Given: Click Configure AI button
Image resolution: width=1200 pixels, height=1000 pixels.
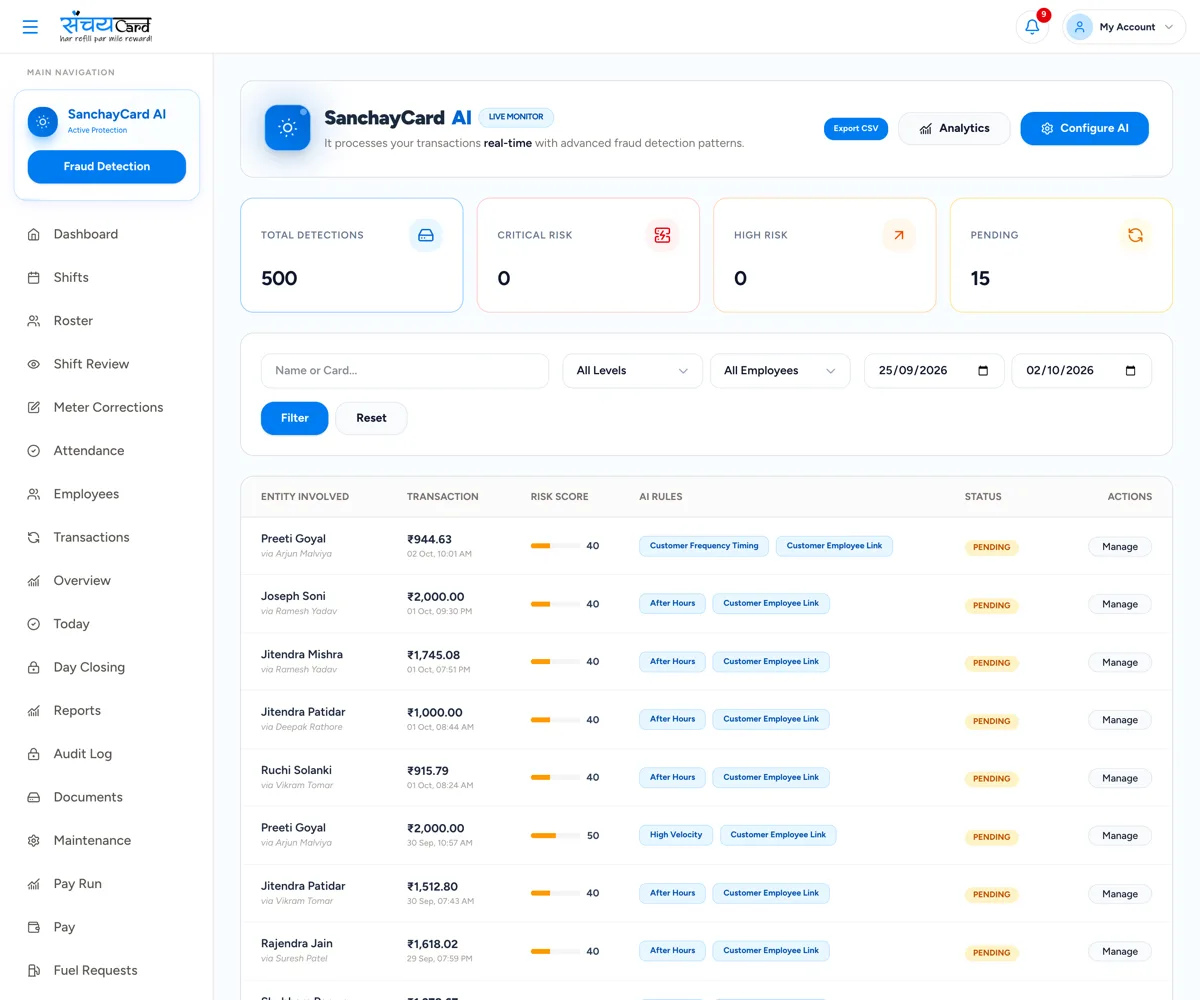Looking at the screenshot, I should [x=1084, y=128].
